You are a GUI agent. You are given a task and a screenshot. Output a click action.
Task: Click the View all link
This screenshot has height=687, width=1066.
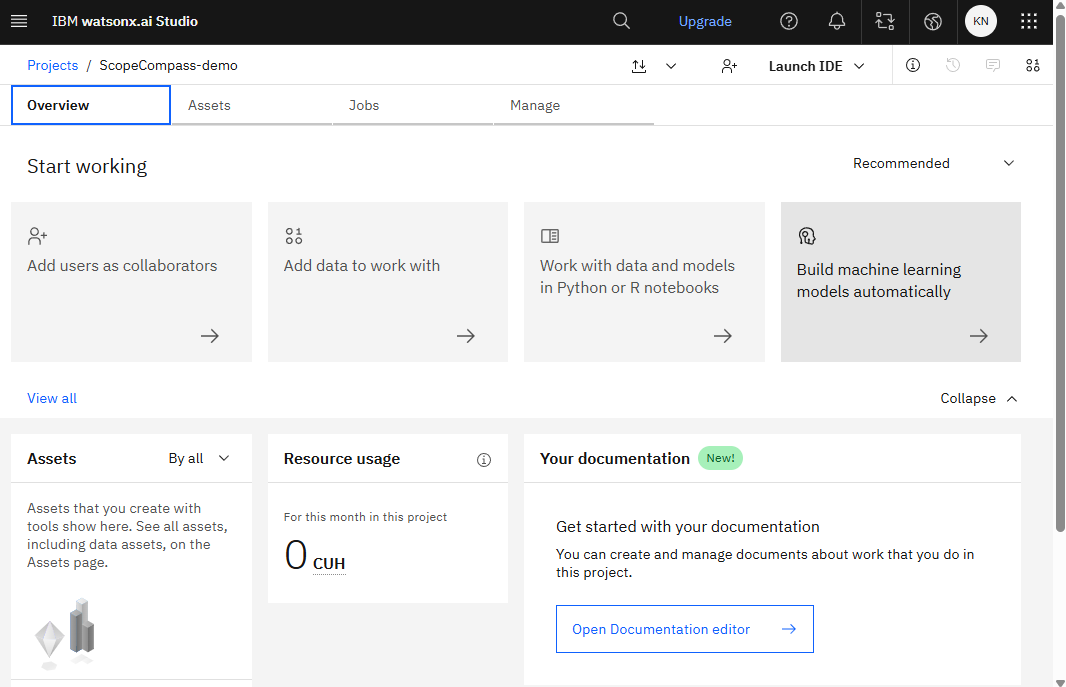(x=52, y=398)
